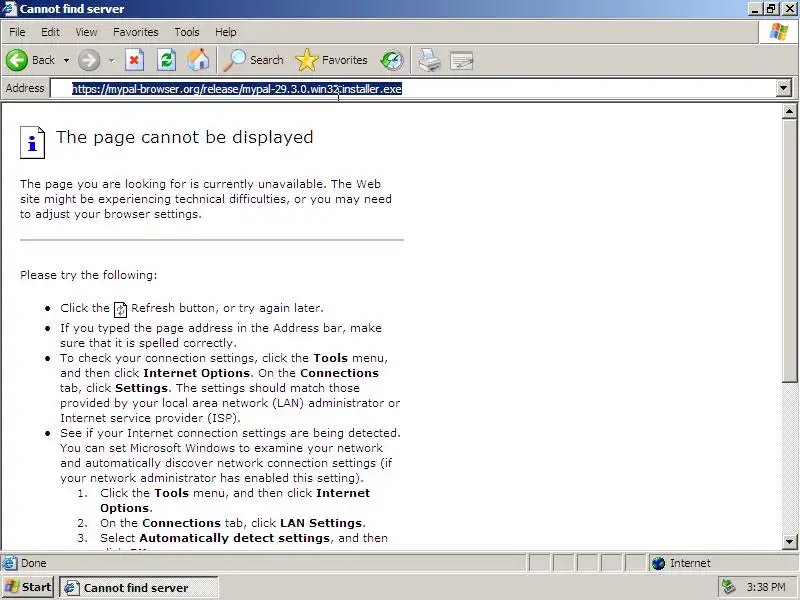Select Cannot find server taskbar button
800x600 pixels.
139,588
